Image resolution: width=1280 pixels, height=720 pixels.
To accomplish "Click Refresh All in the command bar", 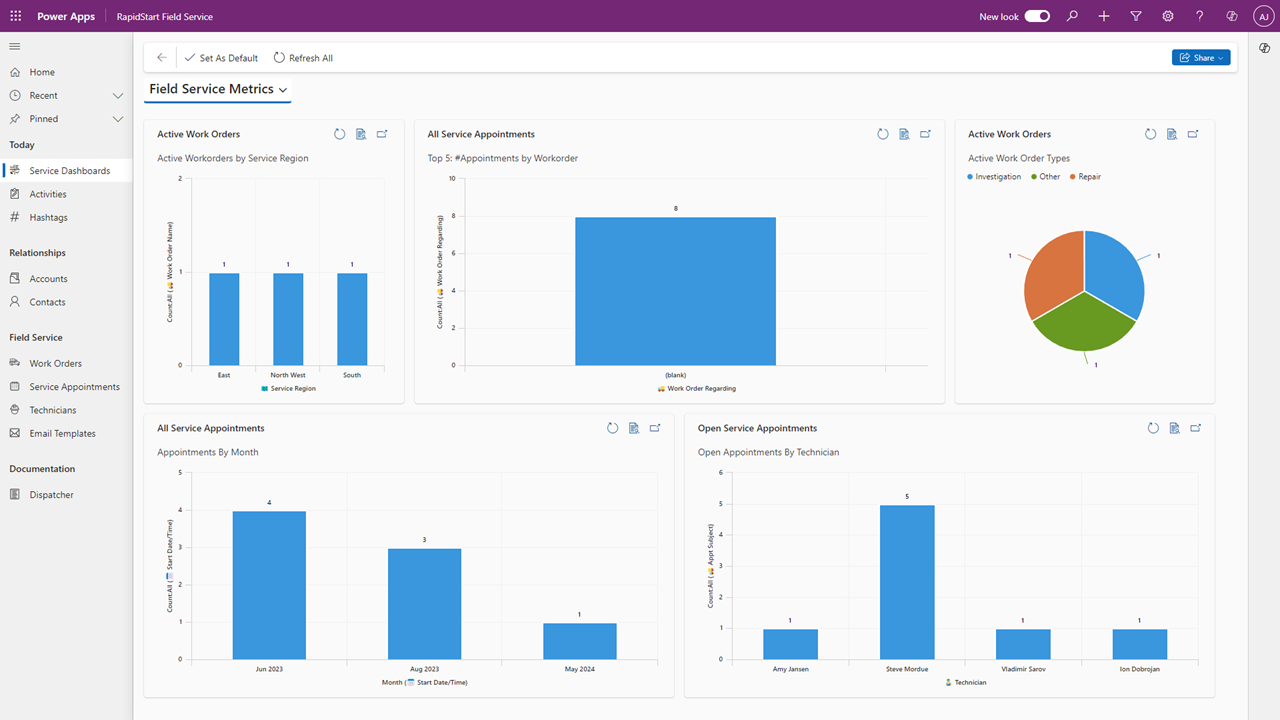I will point(303,58).
